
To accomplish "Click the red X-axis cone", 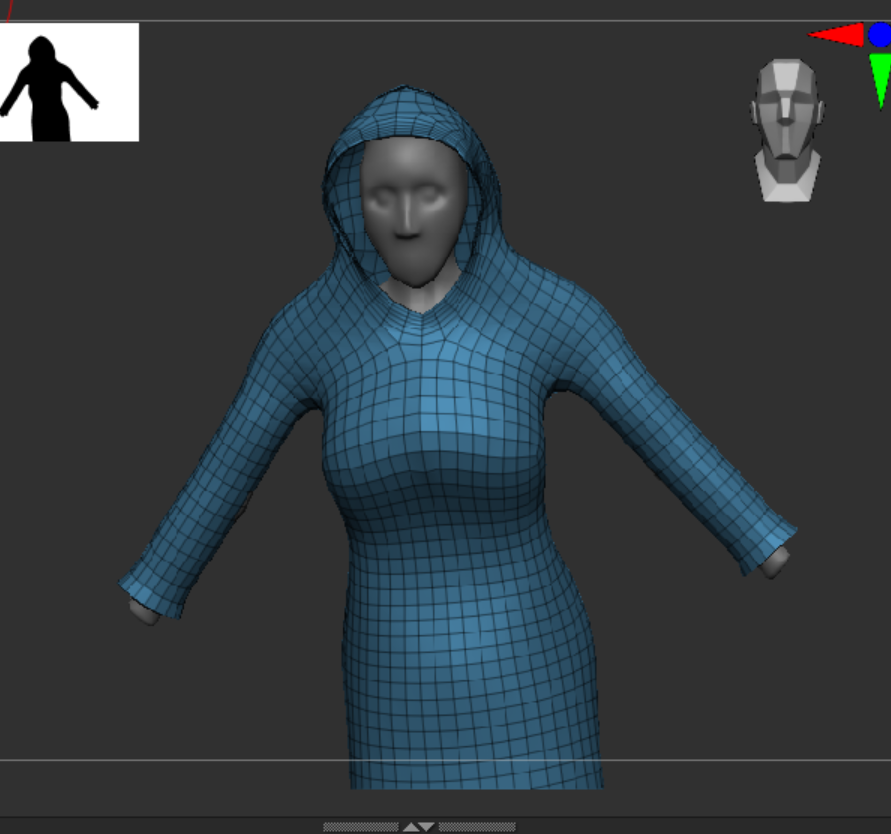I will click(838, 35).
